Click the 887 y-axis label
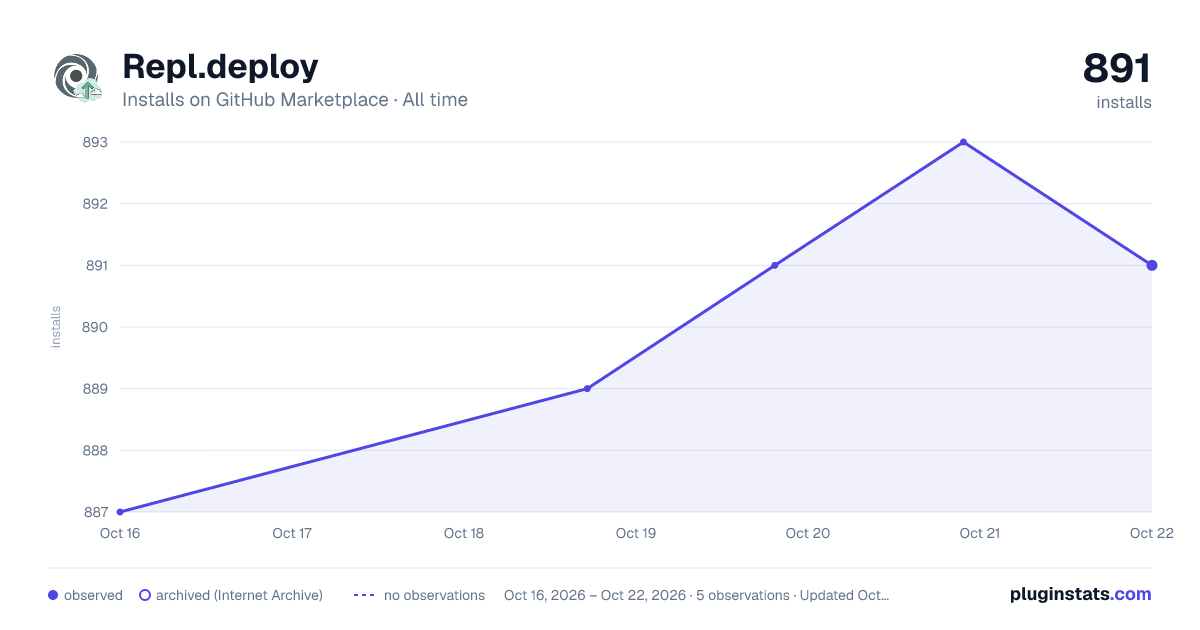1200x630 pixels. pos(95,512)
